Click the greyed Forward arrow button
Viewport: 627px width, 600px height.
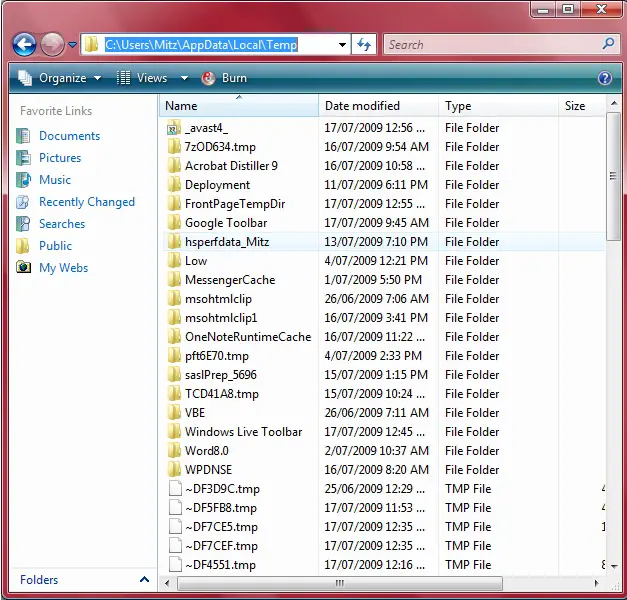pyautogui.click(x=52, y=44)
